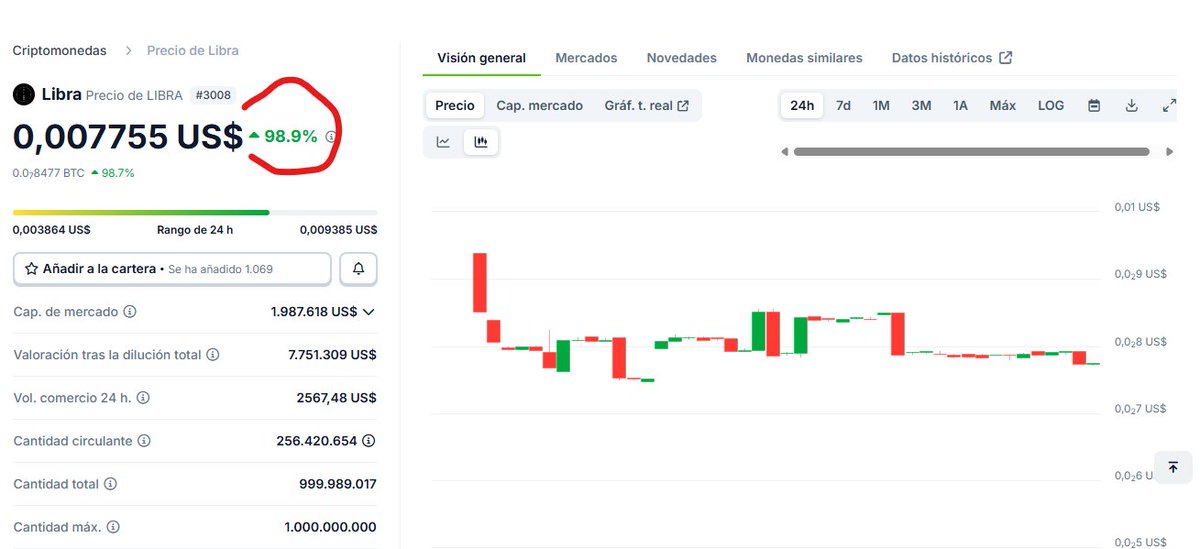Click the BTC price 98.7% change
This screenshot has width=1200, height=549.
(x=112, y=173)
